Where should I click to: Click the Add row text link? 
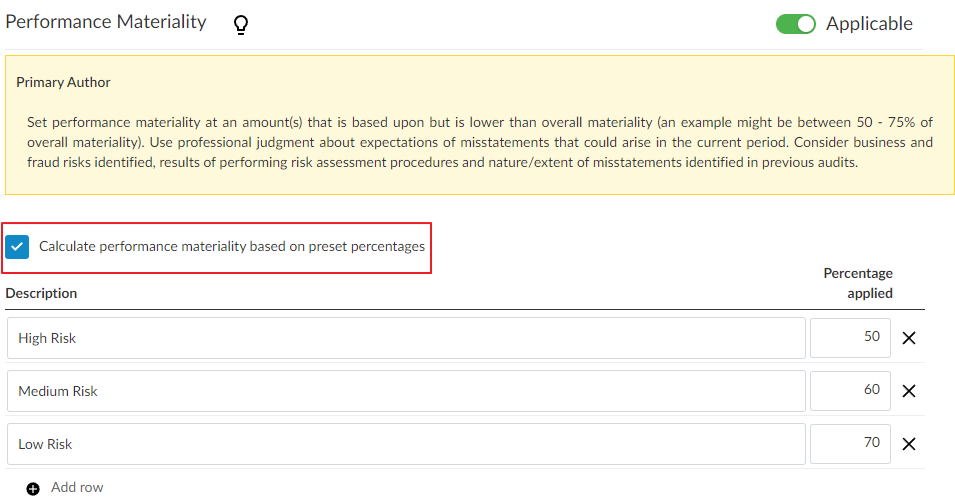[x=77, y=488]
